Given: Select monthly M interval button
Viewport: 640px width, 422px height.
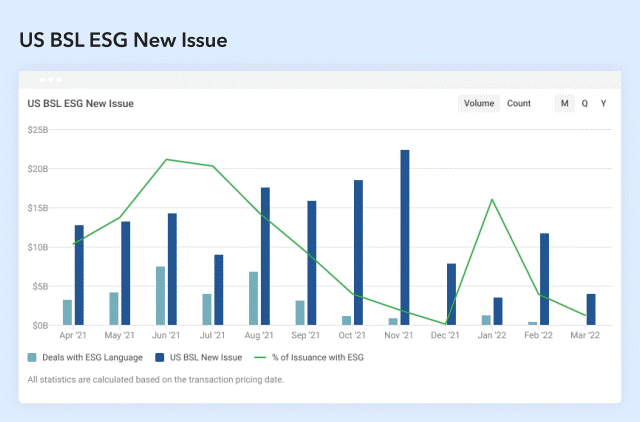Looking at the screenshot, I should pos(564,103).
